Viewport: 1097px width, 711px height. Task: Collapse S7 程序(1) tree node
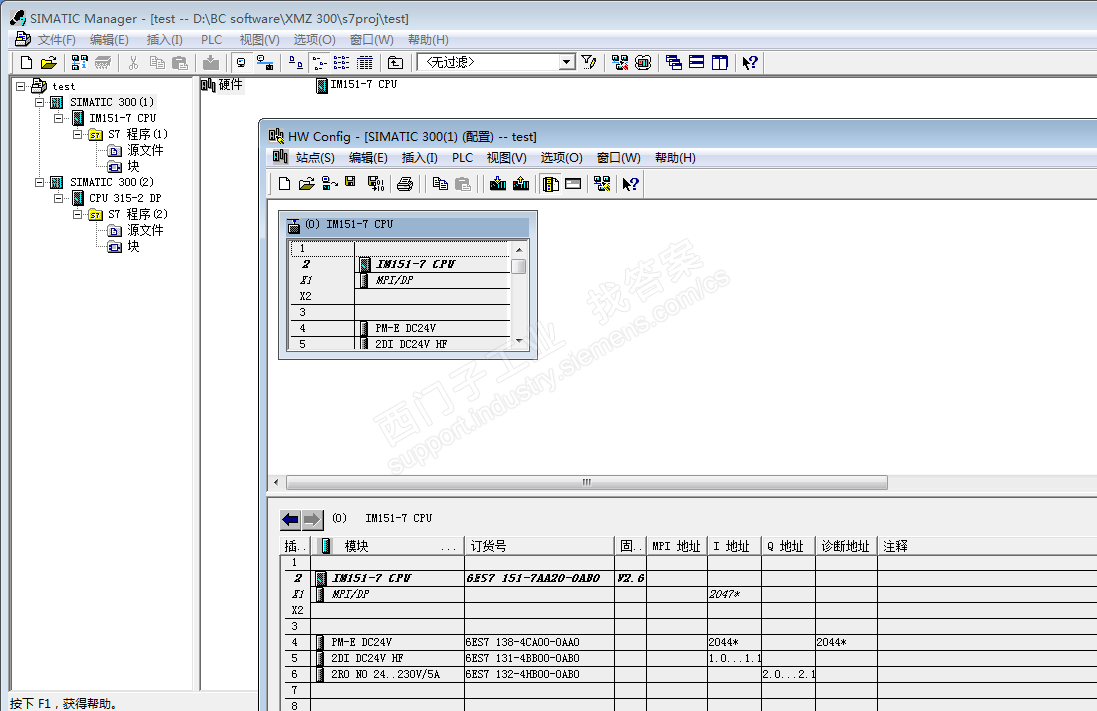[x=78, y=134]
